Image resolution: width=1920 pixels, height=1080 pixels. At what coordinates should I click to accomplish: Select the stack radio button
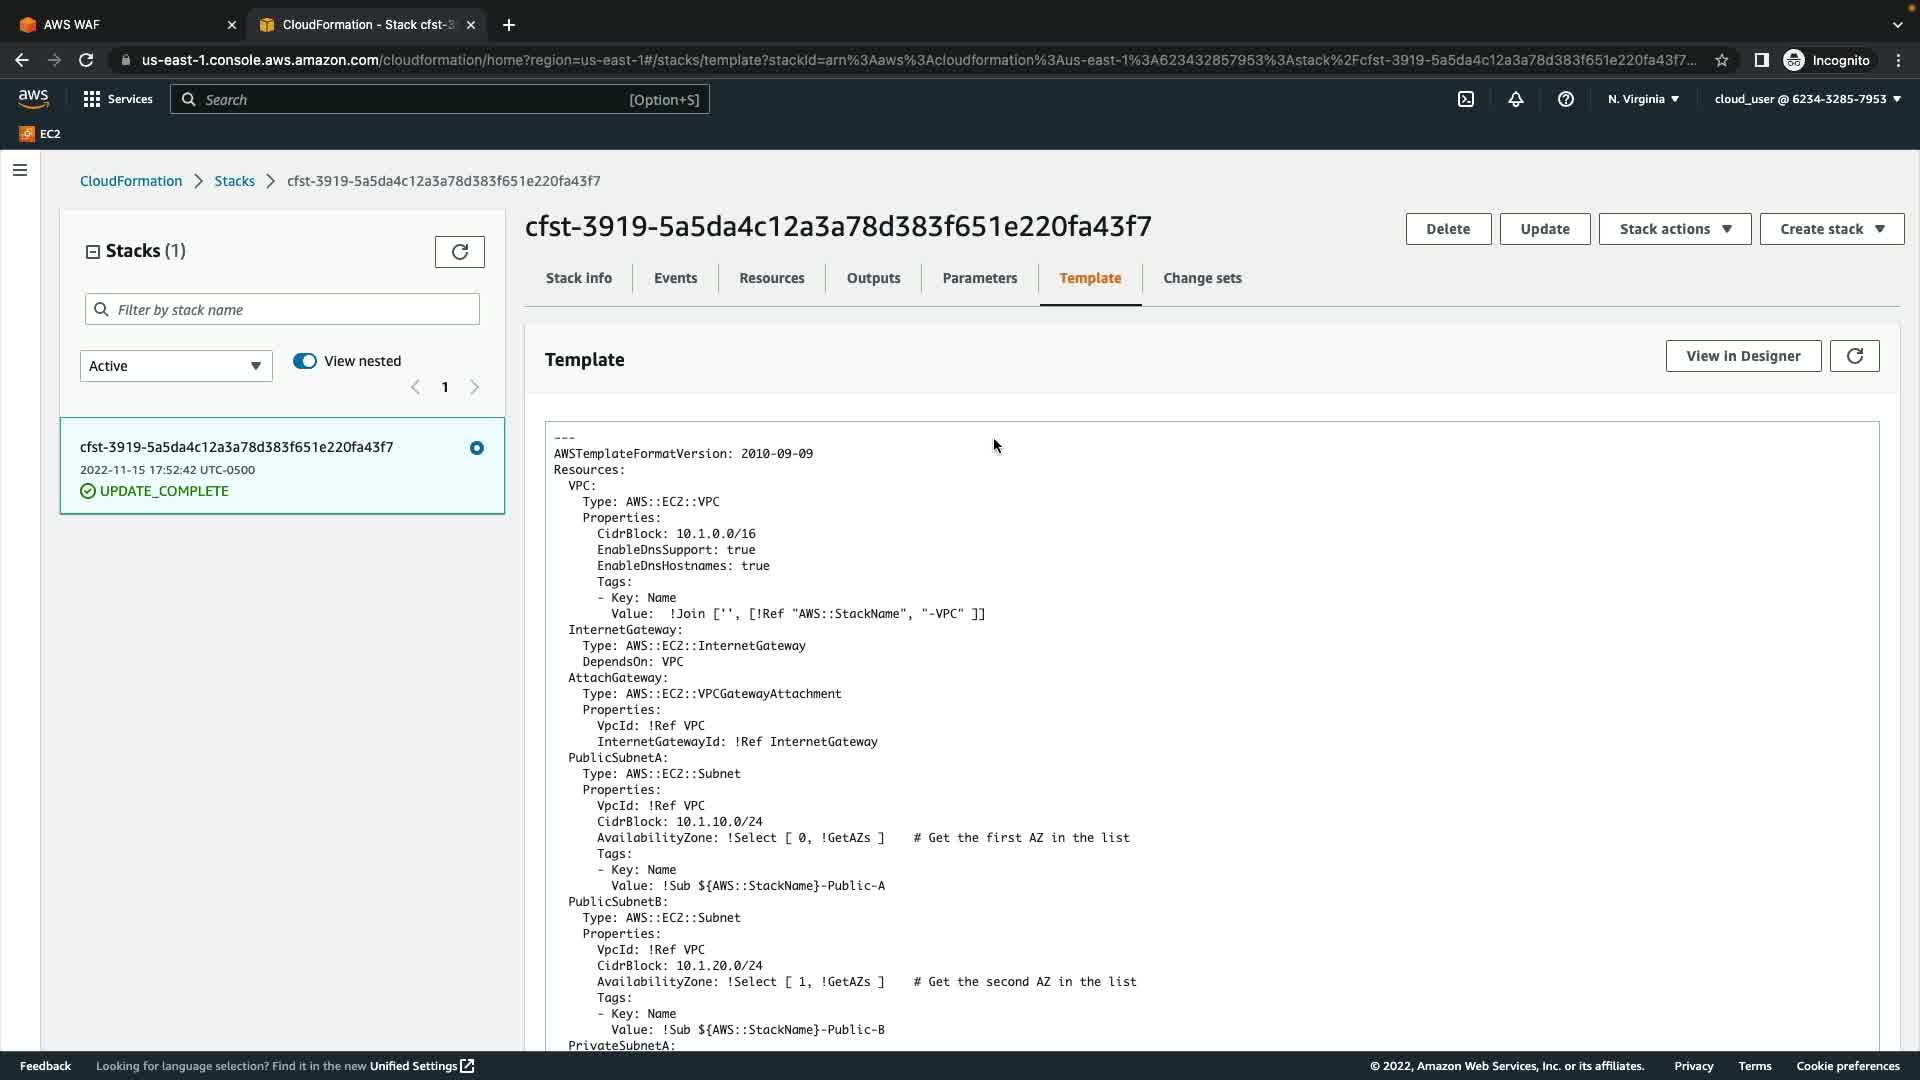[477, 448]
